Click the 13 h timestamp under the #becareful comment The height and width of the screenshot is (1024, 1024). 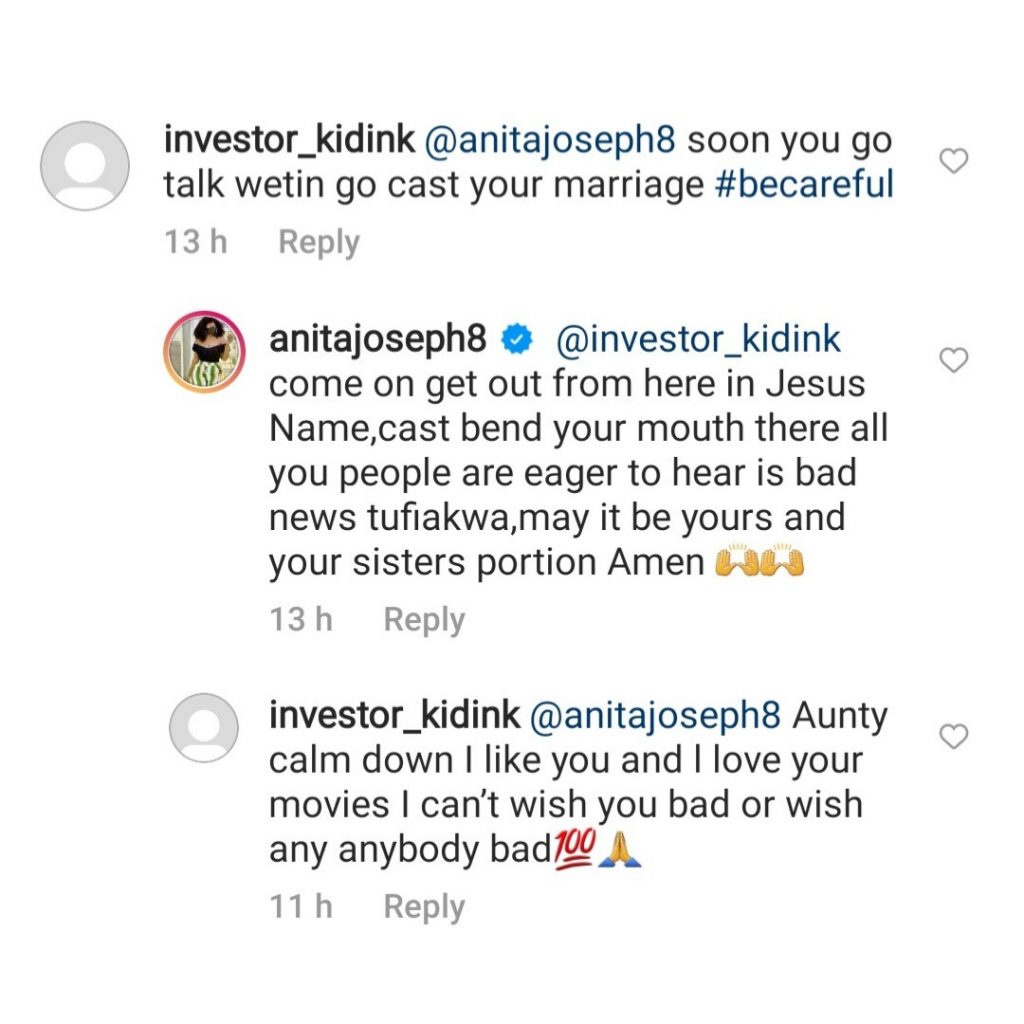click(x=196, y=243)
